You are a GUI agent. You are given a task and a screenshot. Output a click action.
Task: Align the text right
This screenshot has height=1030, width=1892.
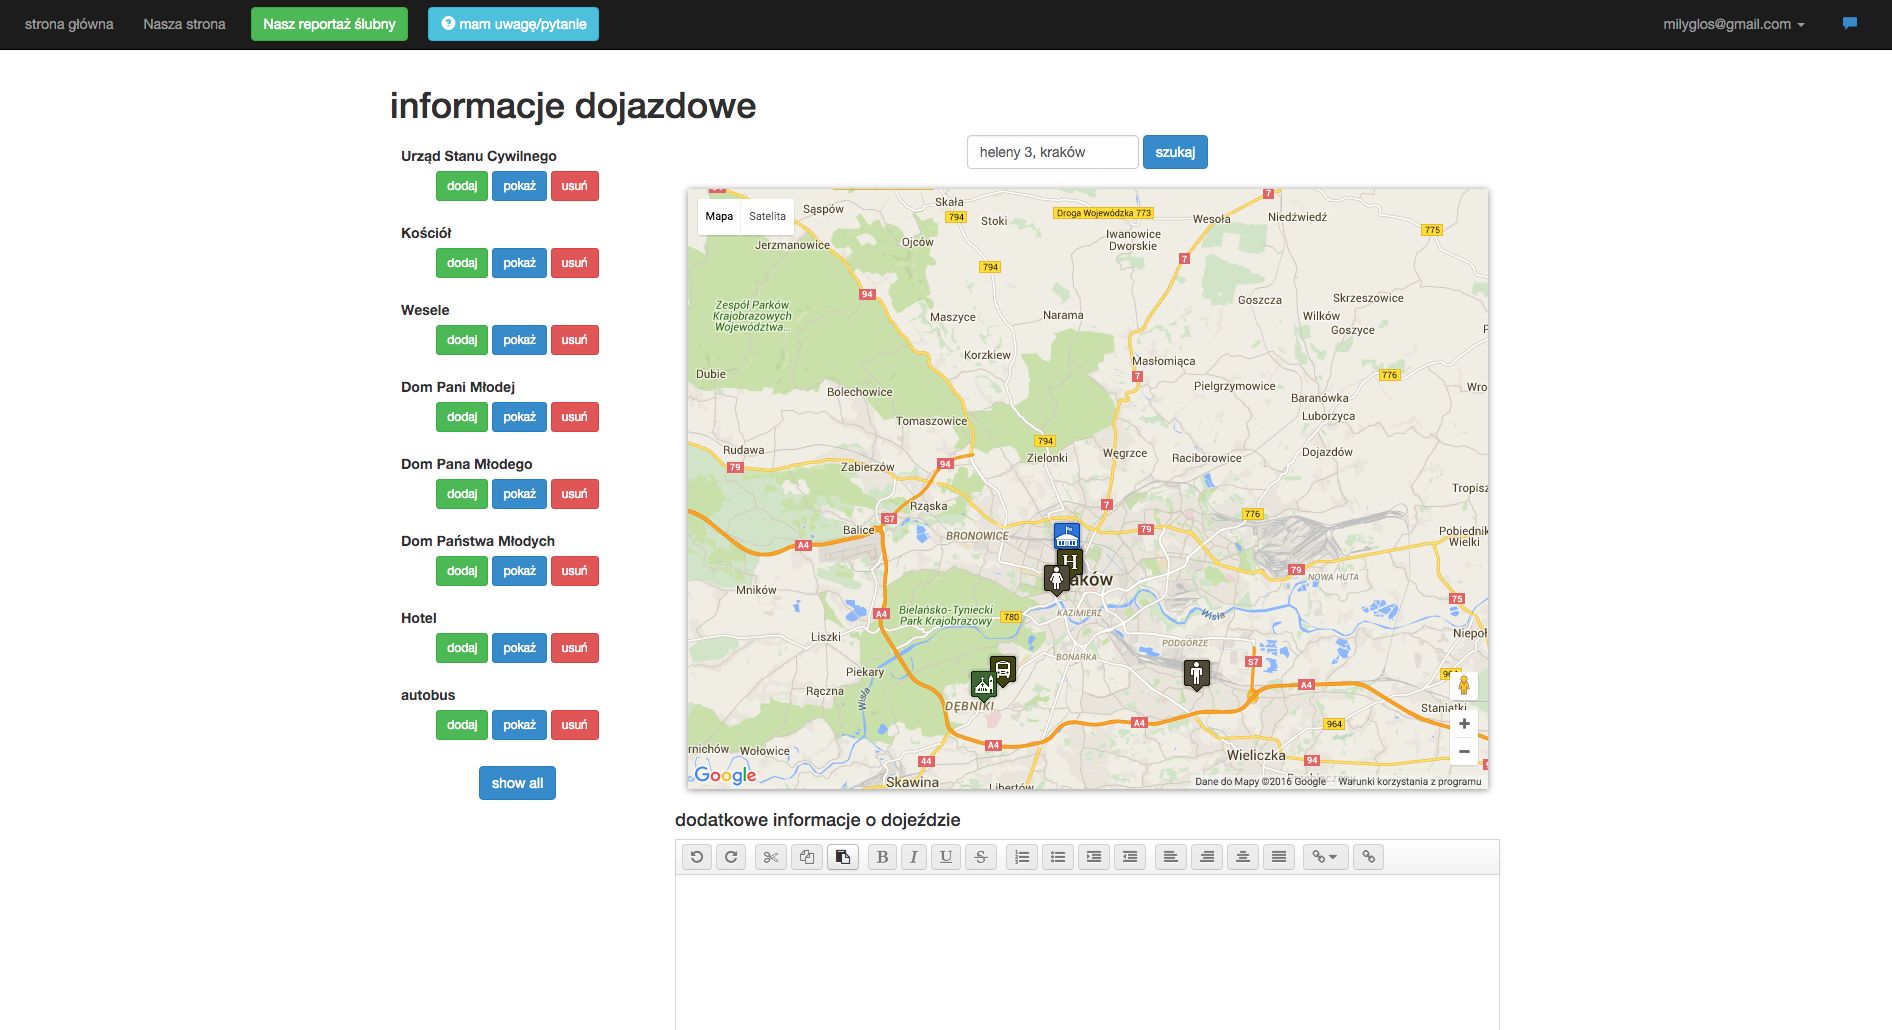pyautogui.click(x=1207, y=857)
